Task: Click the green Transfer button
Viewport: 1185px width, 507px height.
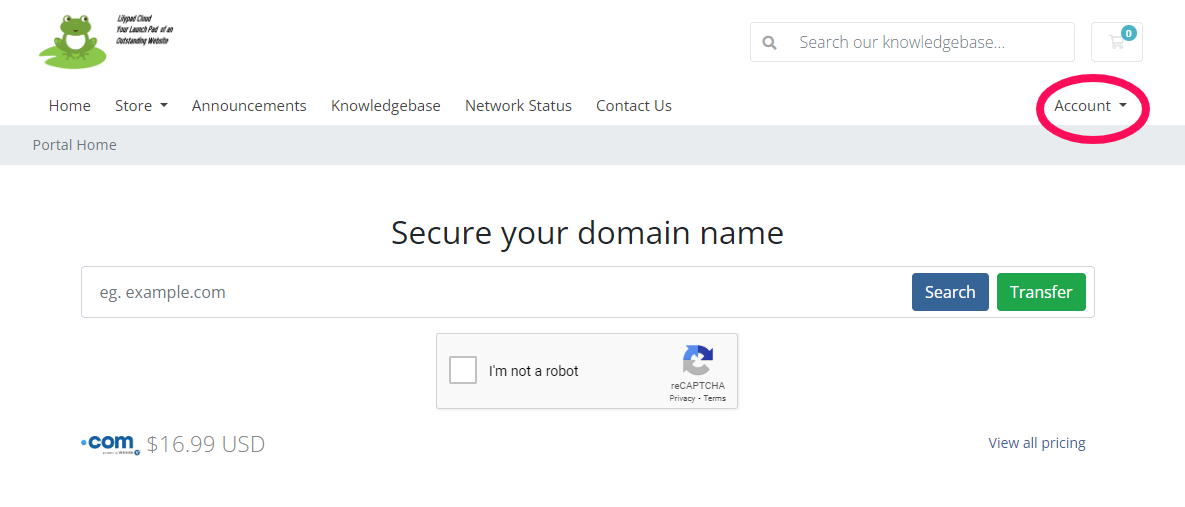Action: click(1041, 292)
